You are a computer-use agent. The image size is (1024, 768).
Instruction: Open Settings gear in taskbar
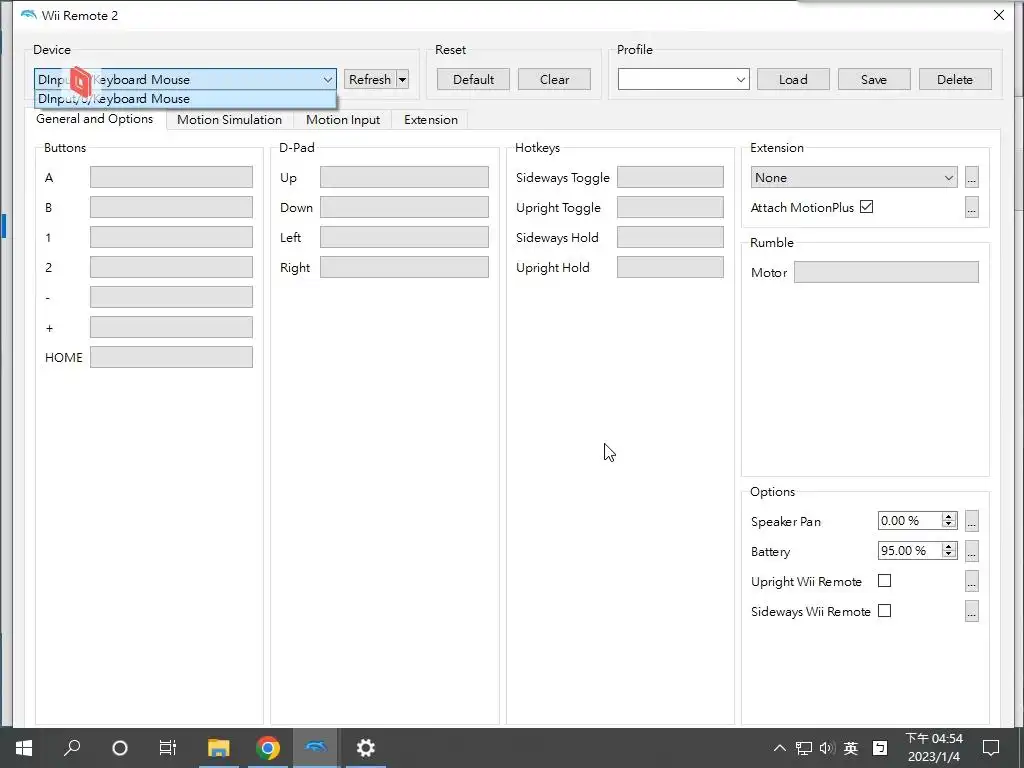tap(366, 748)
